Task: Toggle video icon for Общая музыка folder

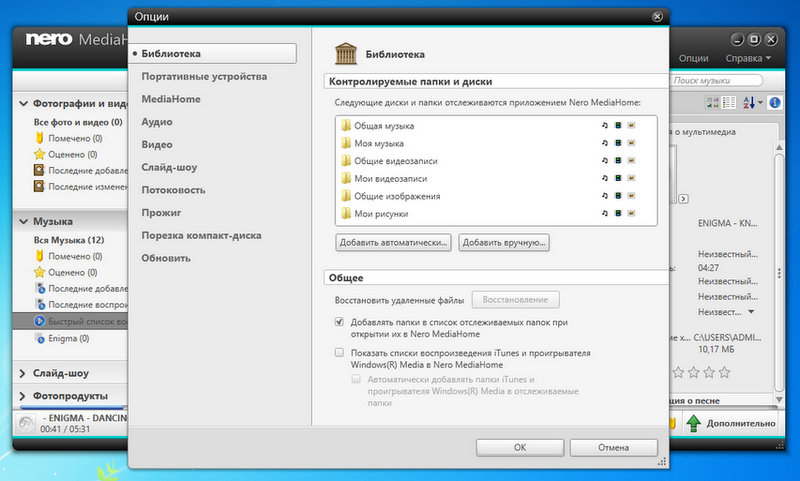Action: pos(618,125)
